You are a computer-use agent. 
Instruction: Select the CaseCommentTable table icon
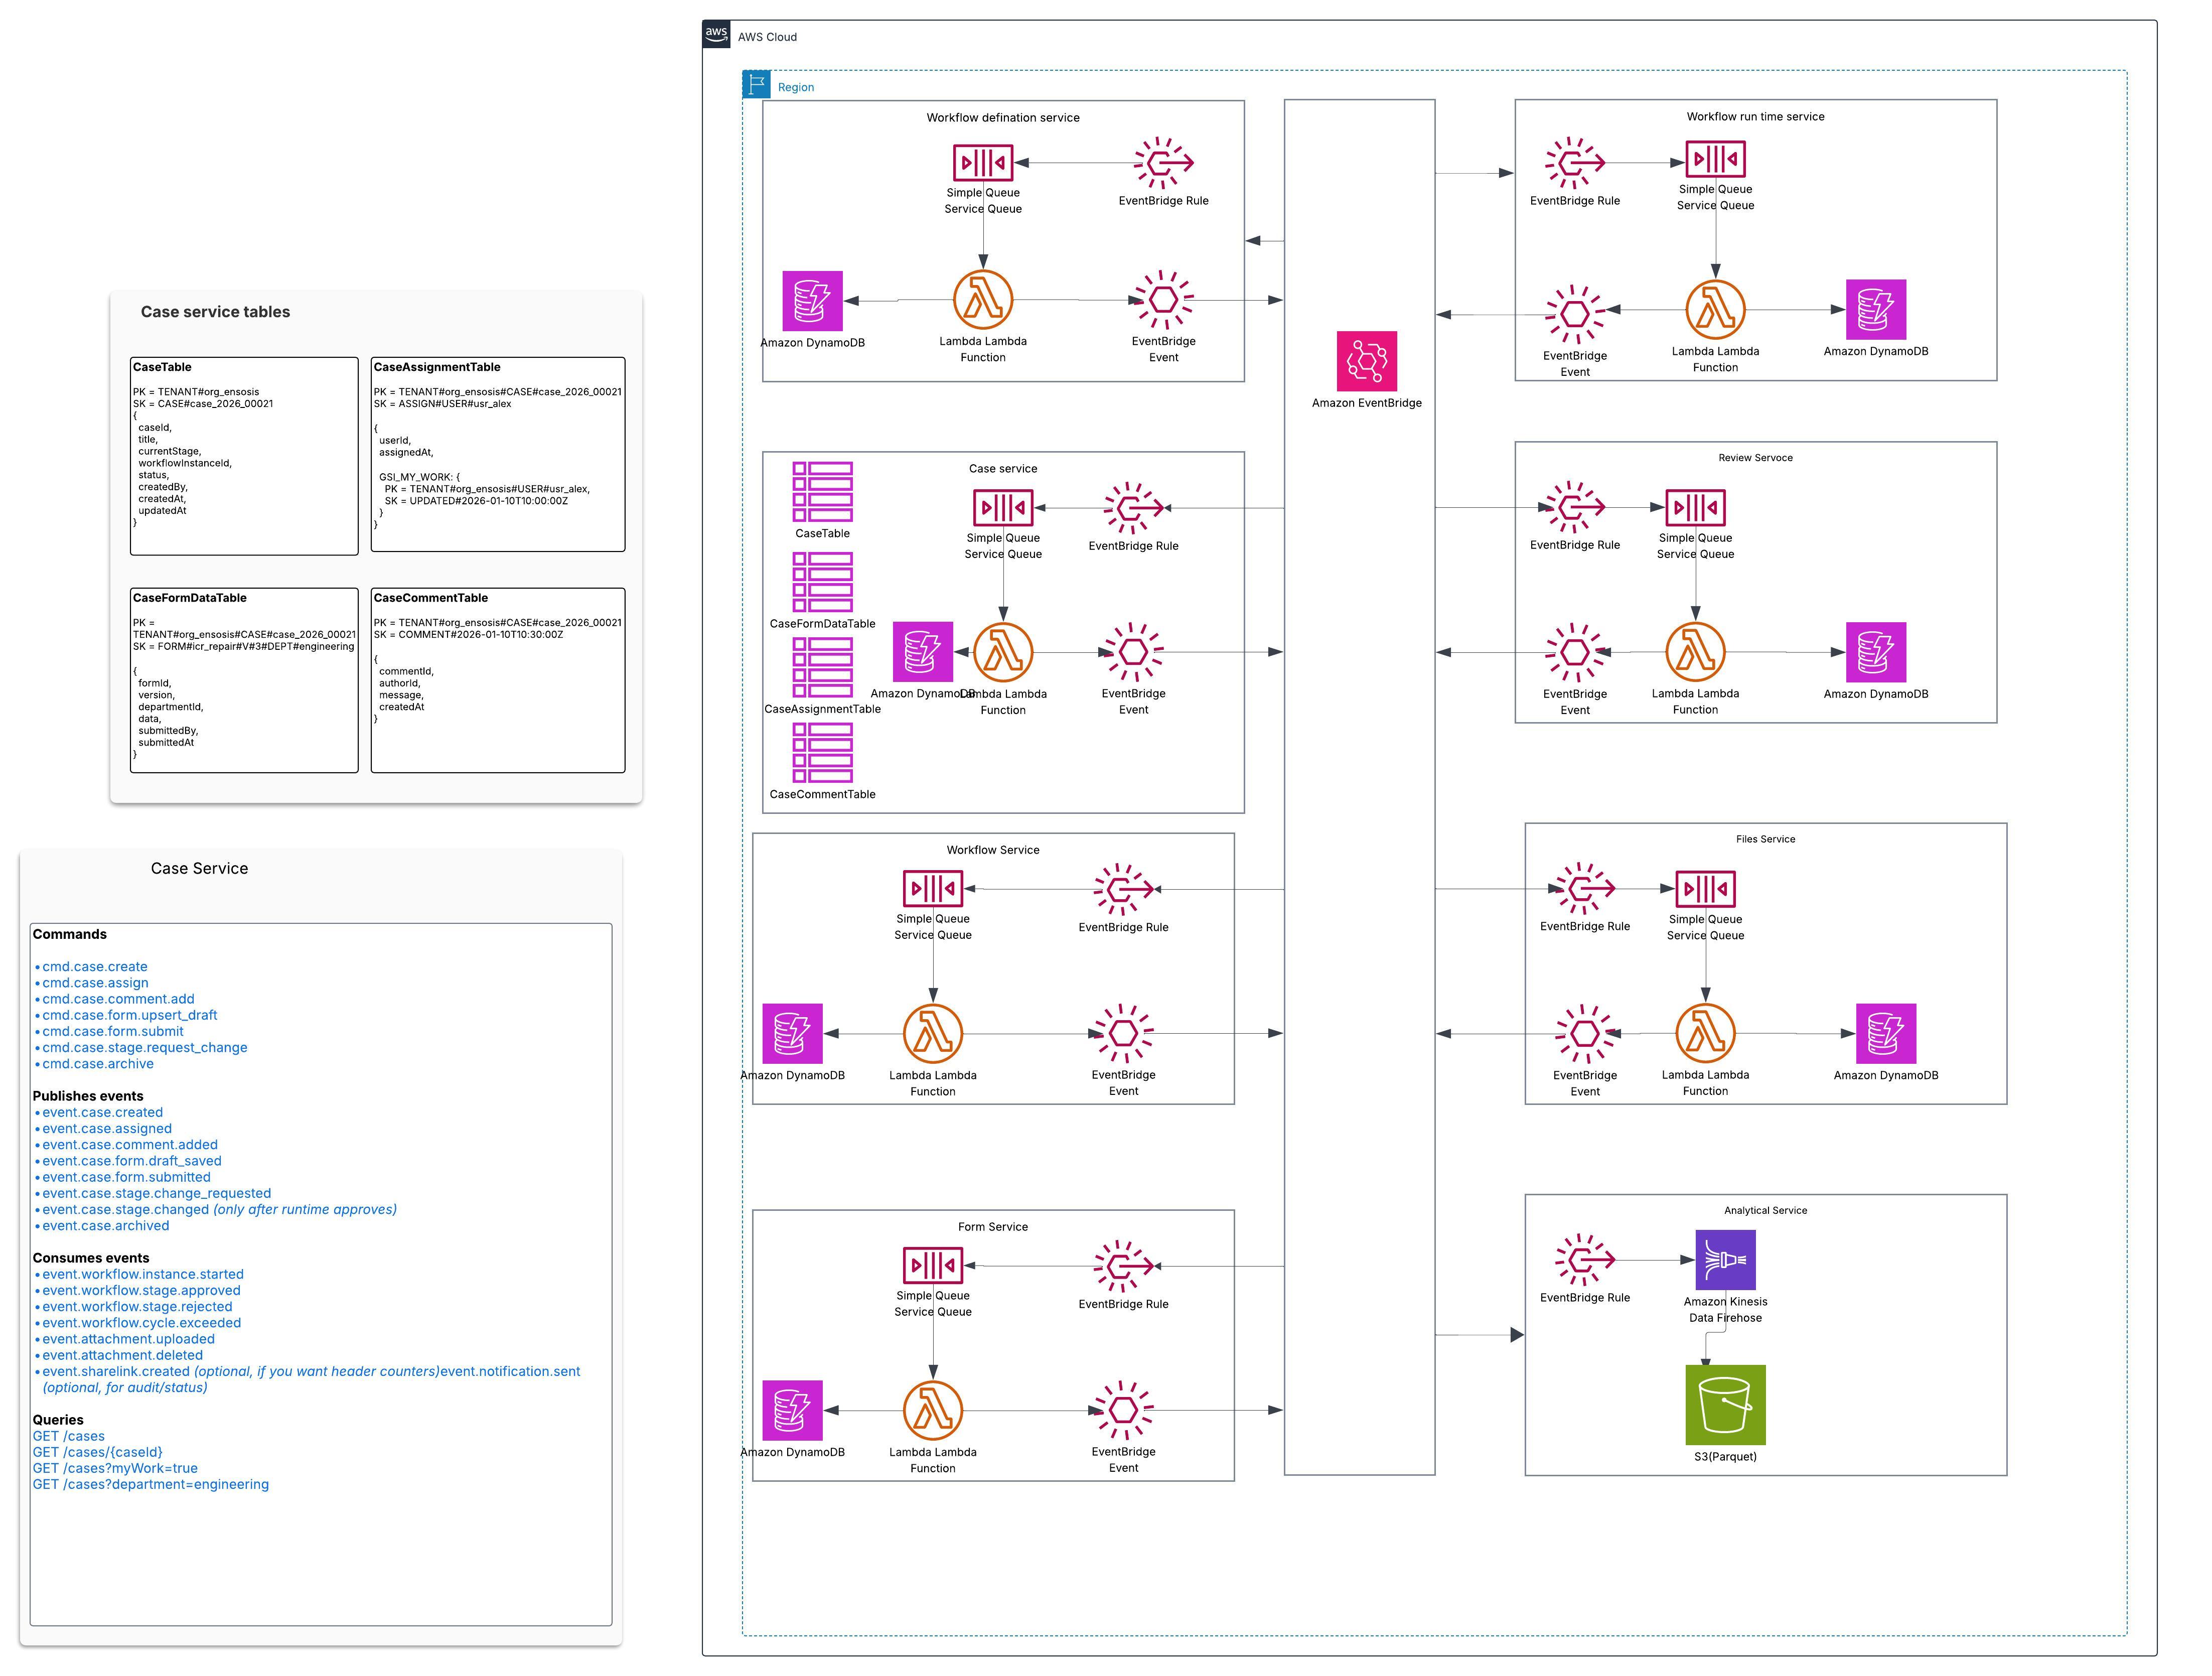click(822, 753)
